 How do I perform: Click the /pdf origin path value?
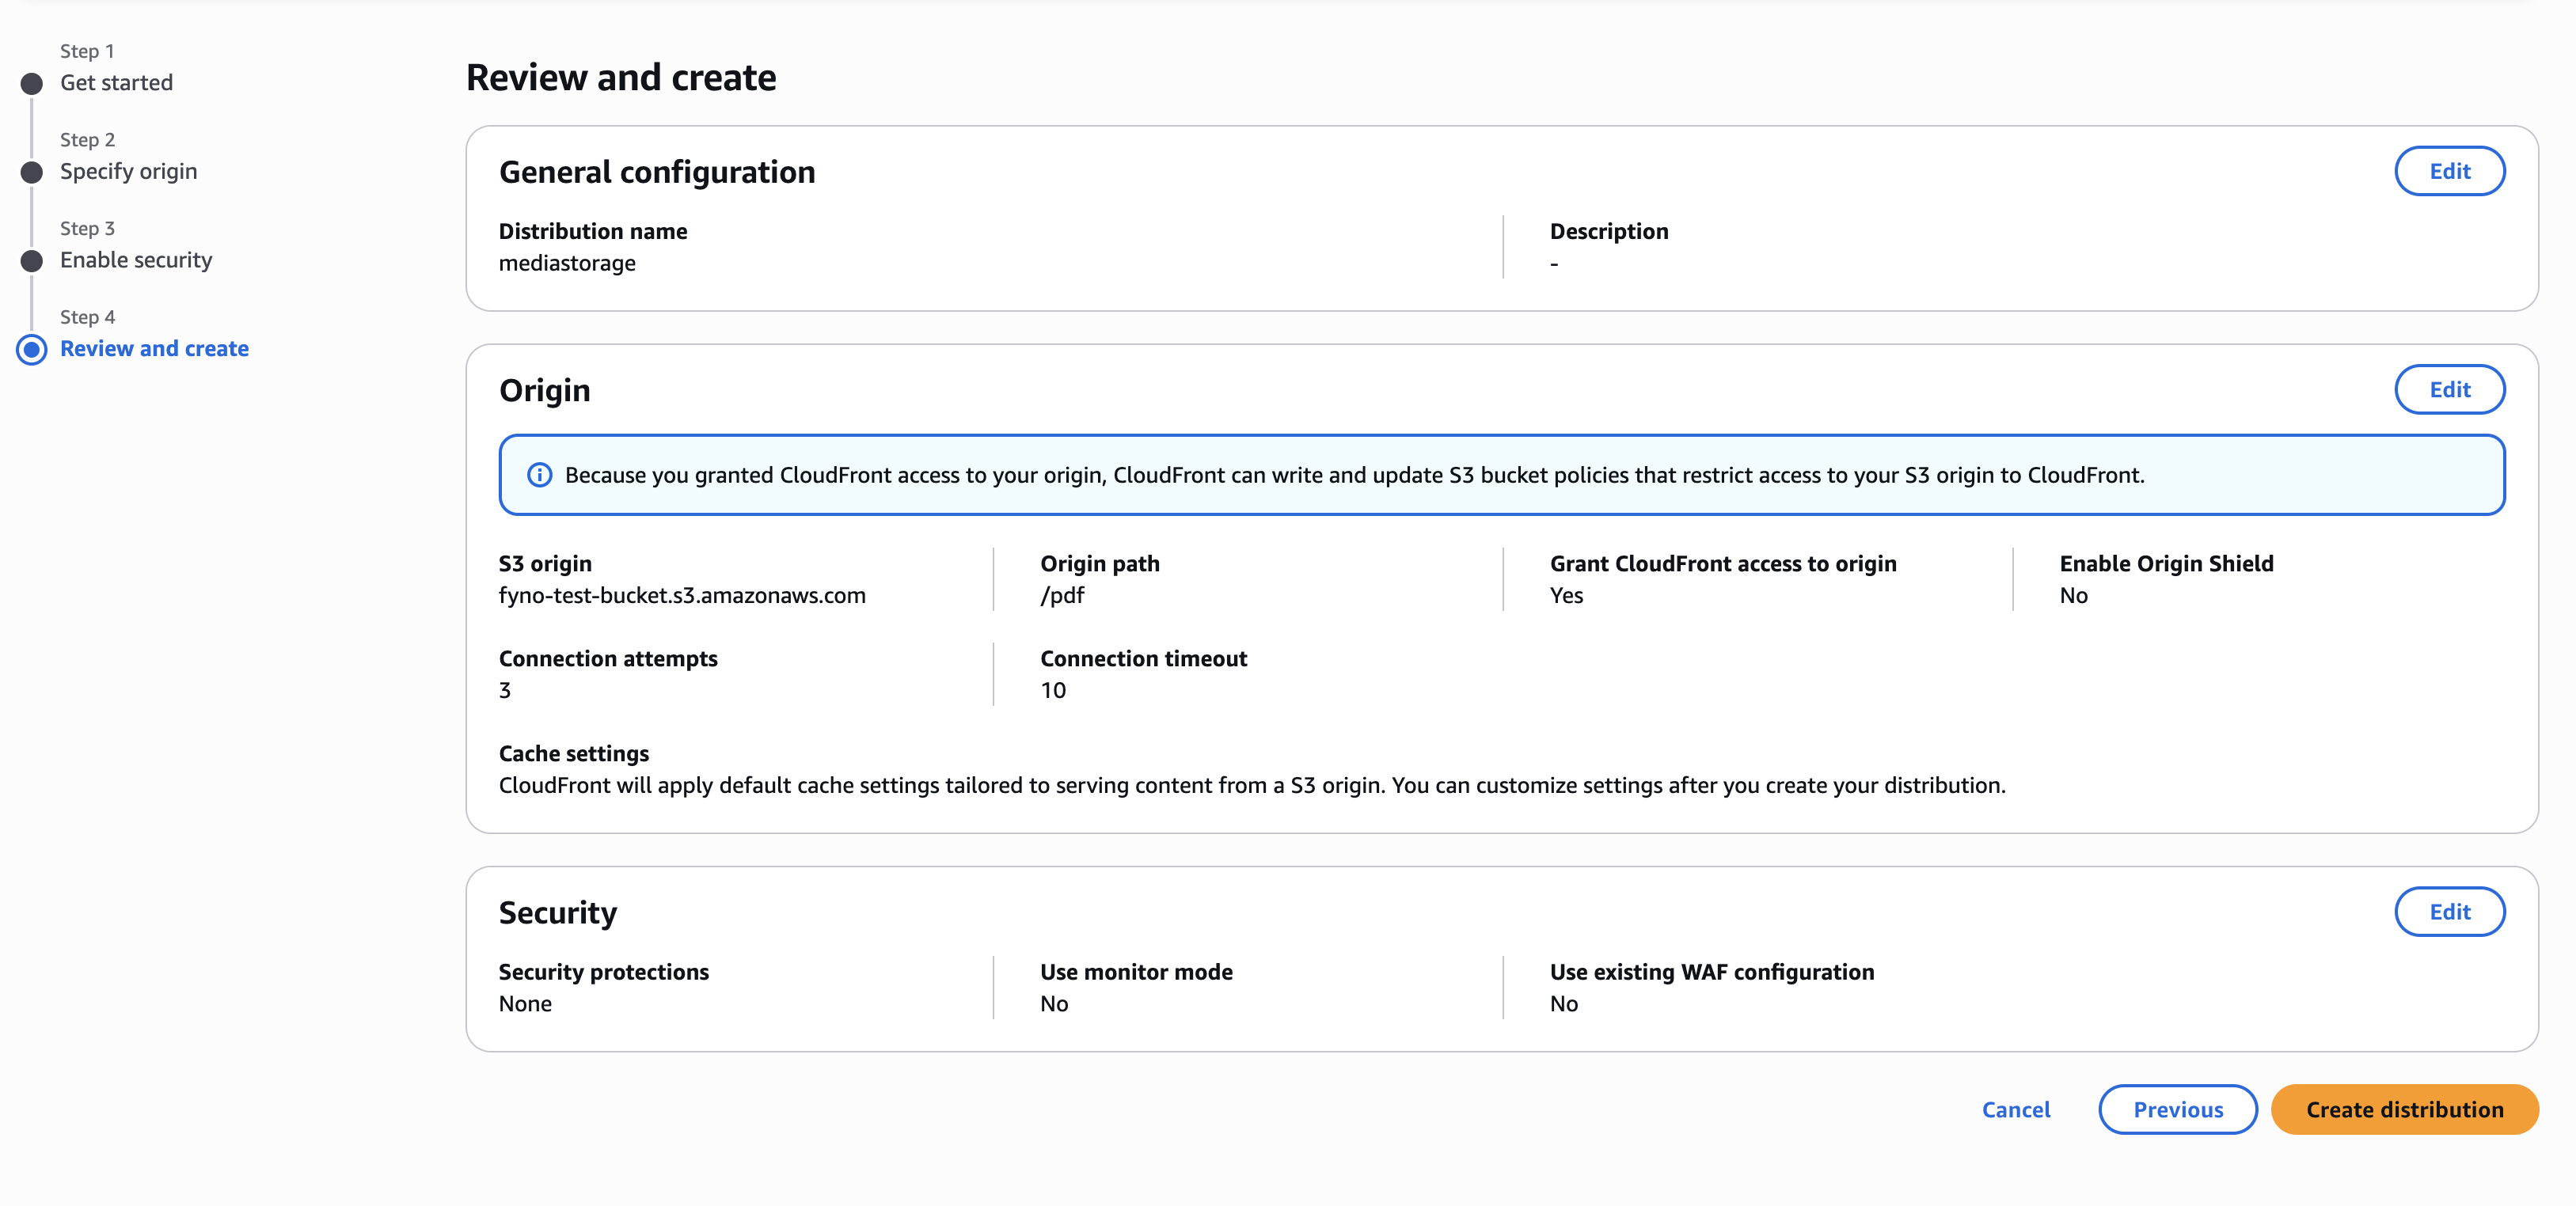pos(1062,596)
